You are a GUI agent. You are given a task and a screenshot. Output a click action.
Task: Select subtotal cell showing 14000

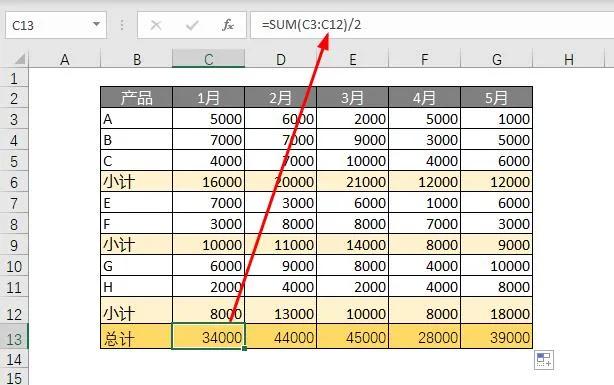pos(352,244)
